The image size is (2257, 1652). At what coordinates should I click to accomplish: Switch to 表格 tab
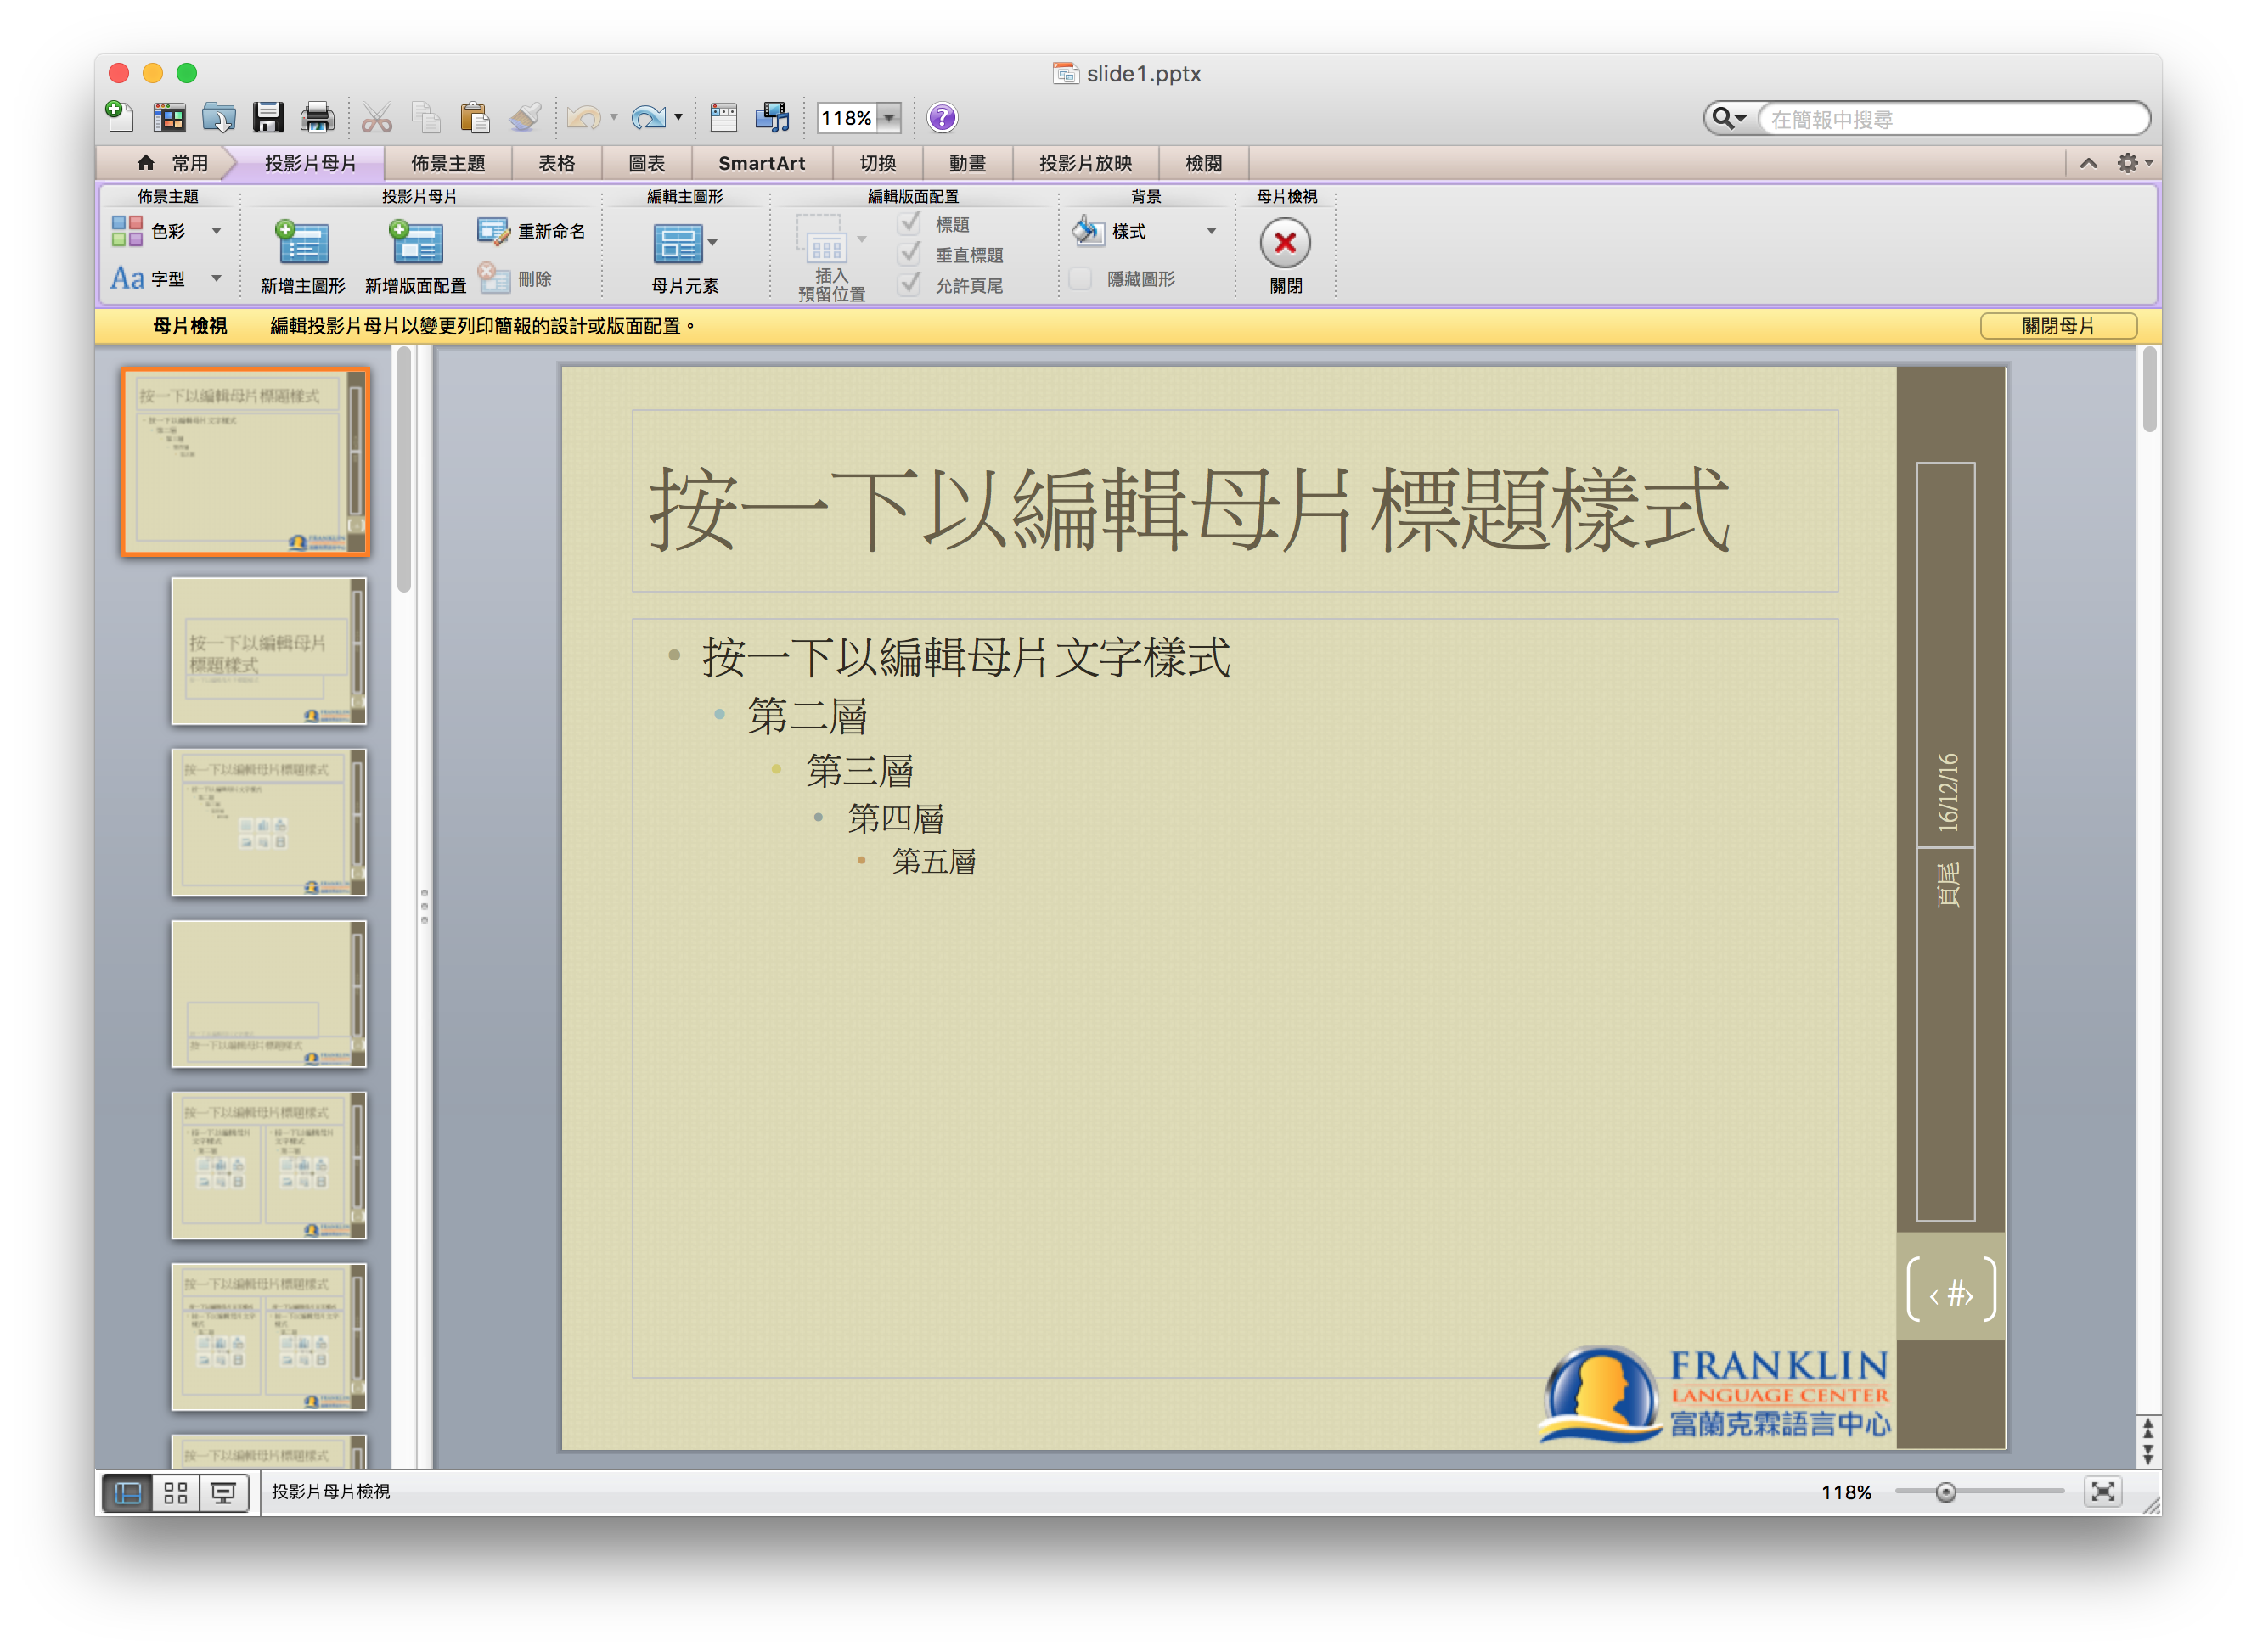click(x=557, y=163)
